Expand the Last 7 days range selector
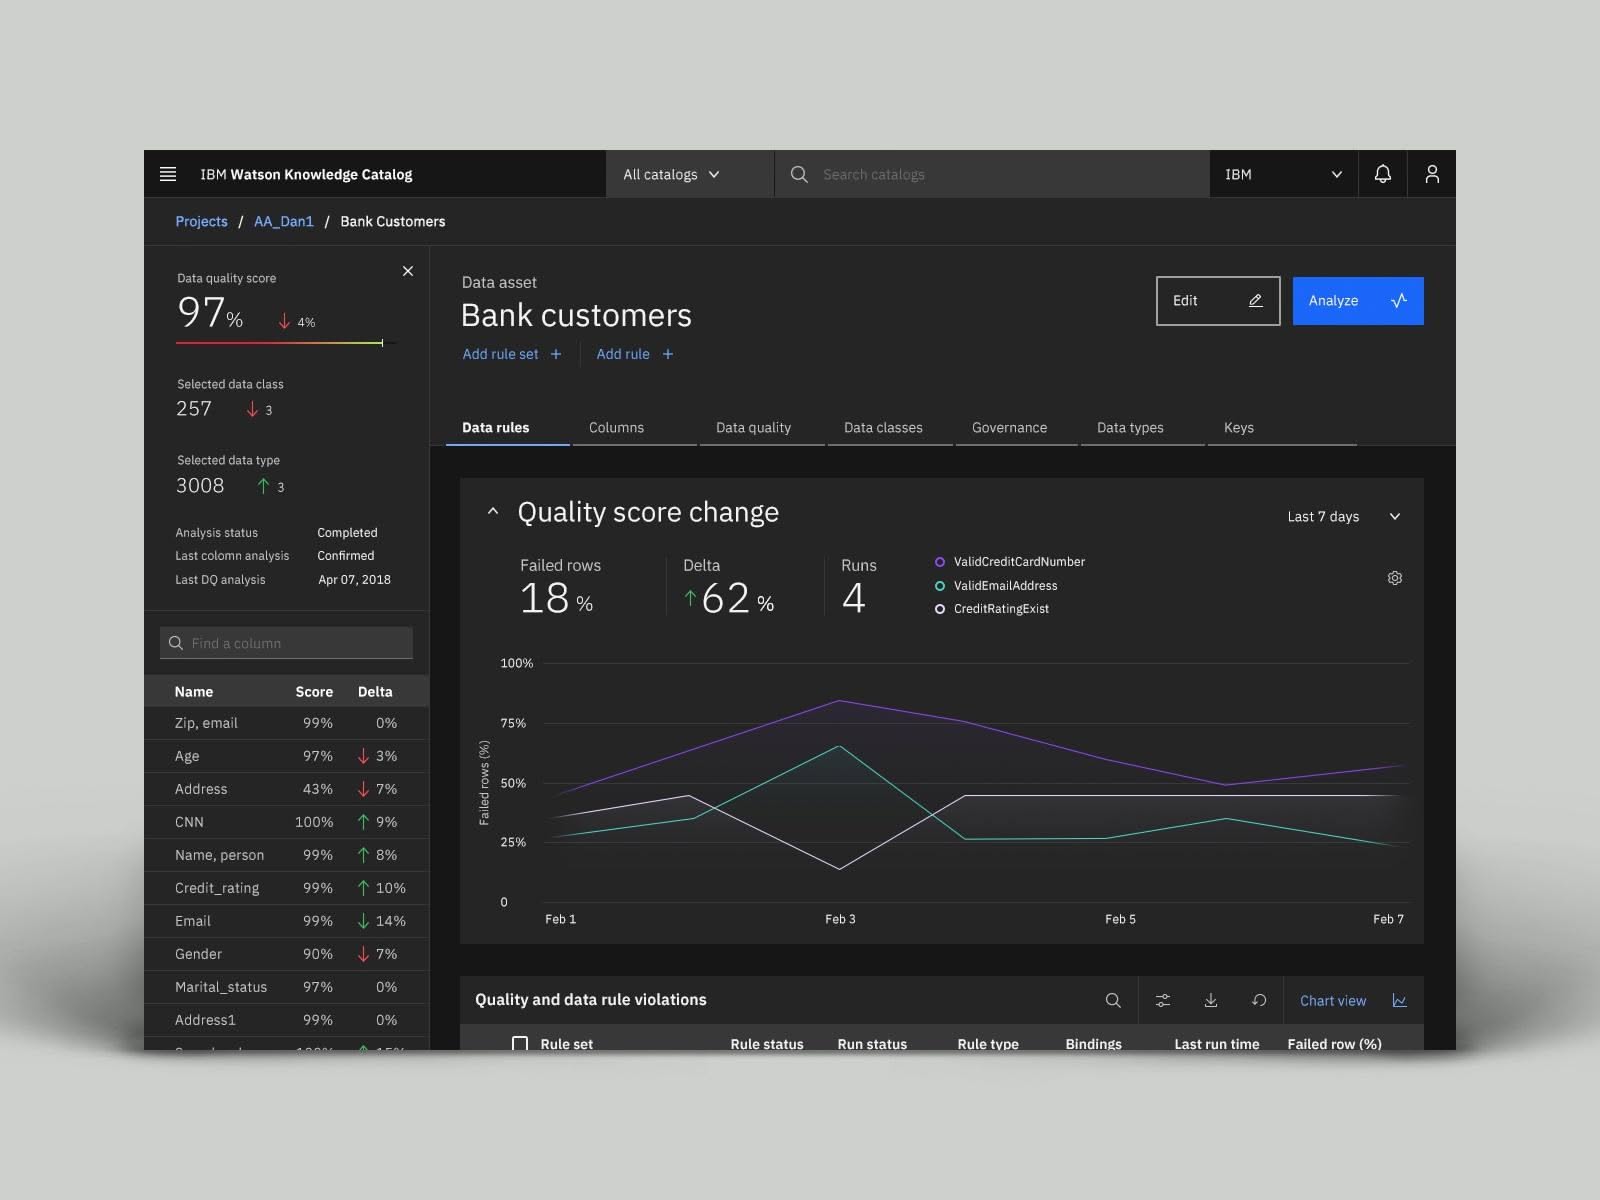The width and height of the screenshot is (1600, 1200). click(x=1343, y=517)
